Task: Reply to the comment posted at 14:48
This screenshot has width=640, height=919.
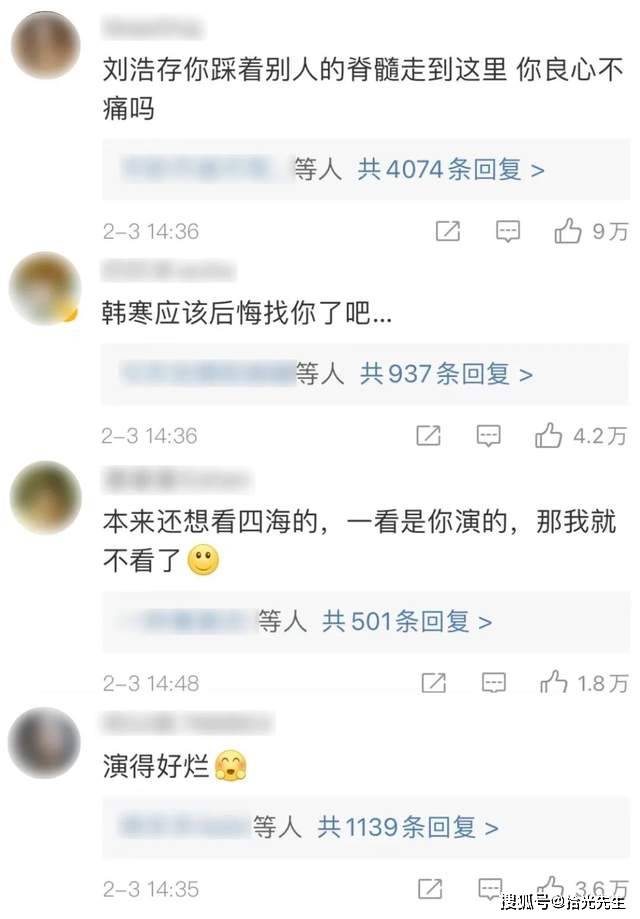Action: 493,683
